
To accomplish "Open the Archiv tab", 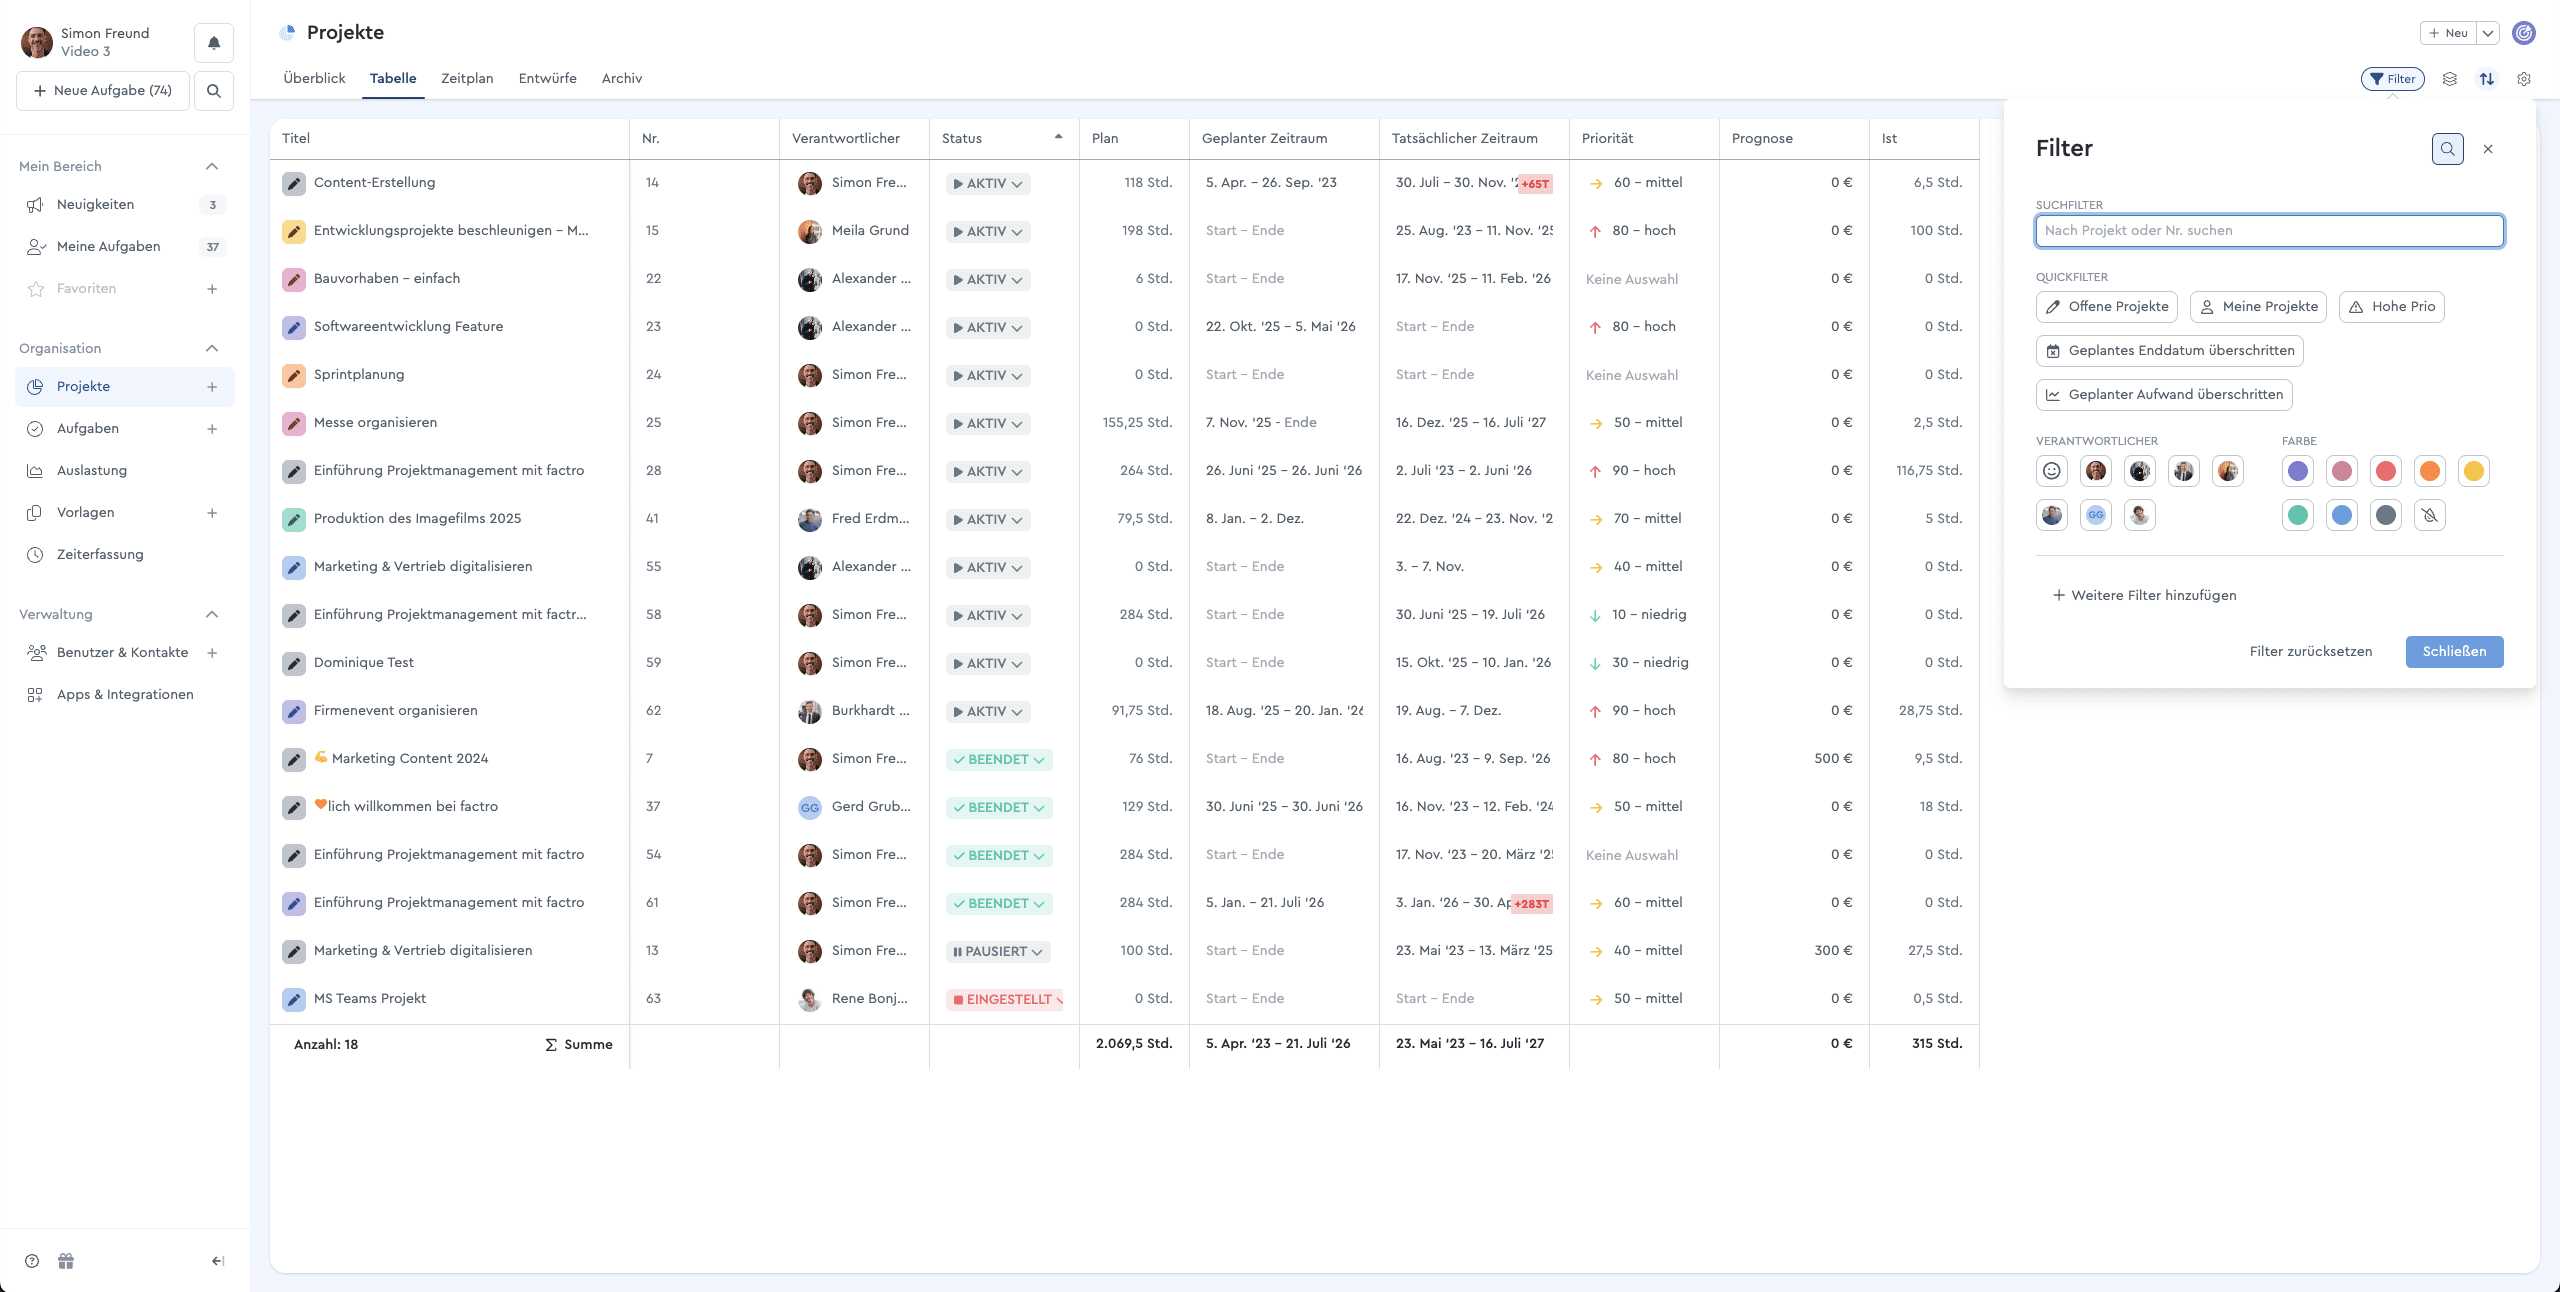I will coord(621,78).
